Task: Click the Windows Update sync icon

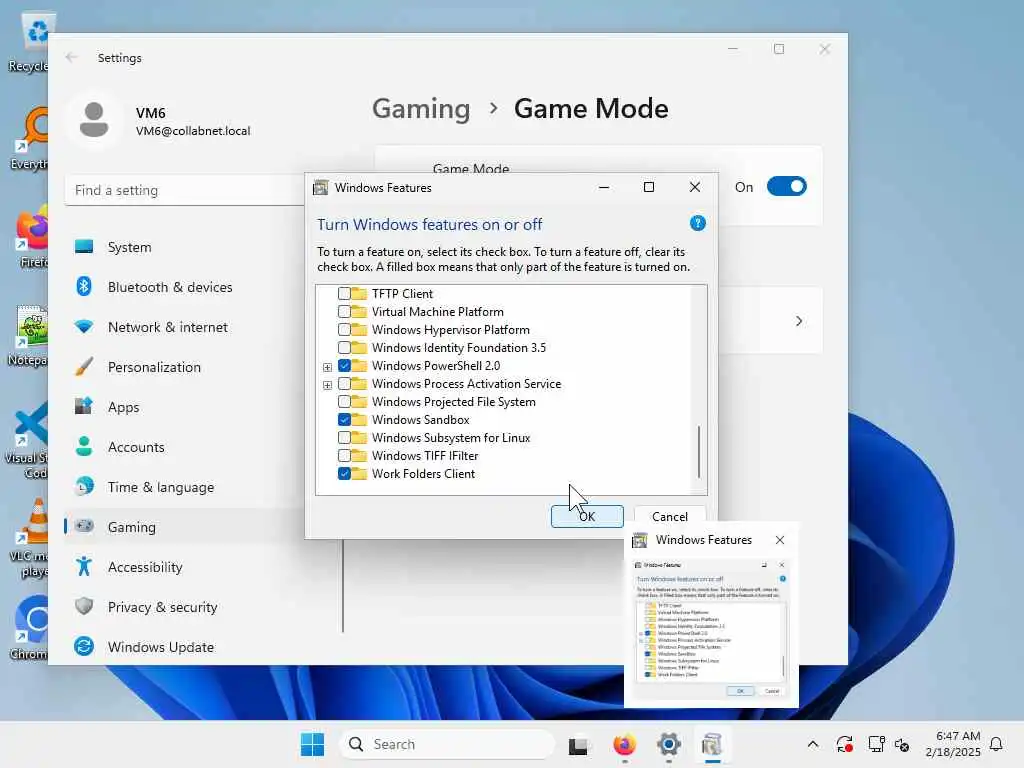Action: tap(84, 647)
